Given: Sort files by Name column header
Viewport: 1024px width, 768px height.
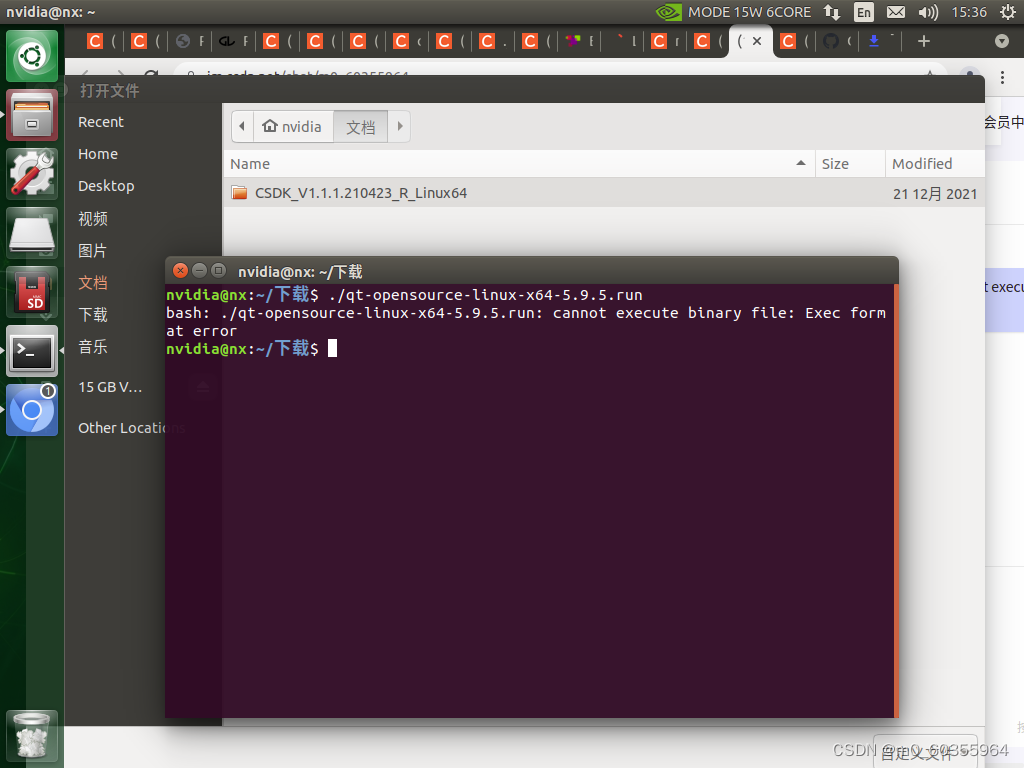Looking at the screenshot, I should [x=519, y=164].
